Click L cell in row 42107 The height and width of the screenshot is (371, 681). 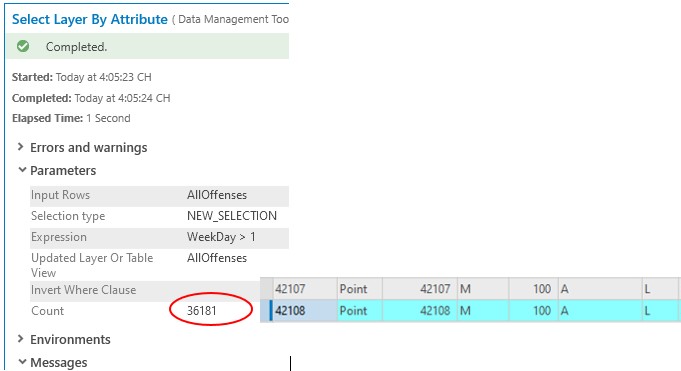(660, 289)
